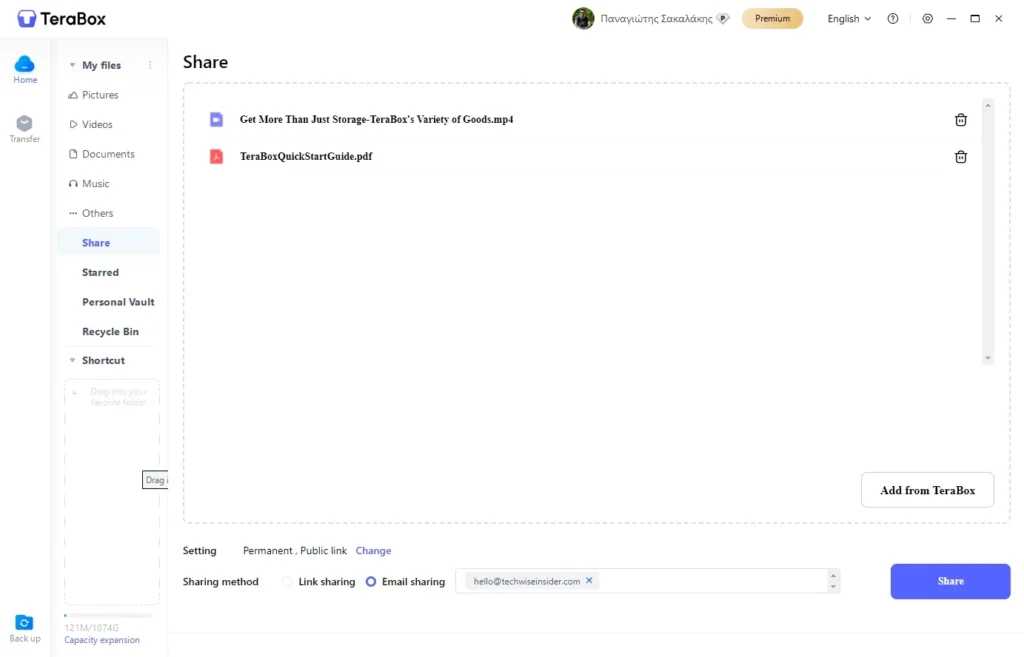Click the blue Share button
Image resolution: width=1024 pixels, height=657 pixels.
pos(950,582)
